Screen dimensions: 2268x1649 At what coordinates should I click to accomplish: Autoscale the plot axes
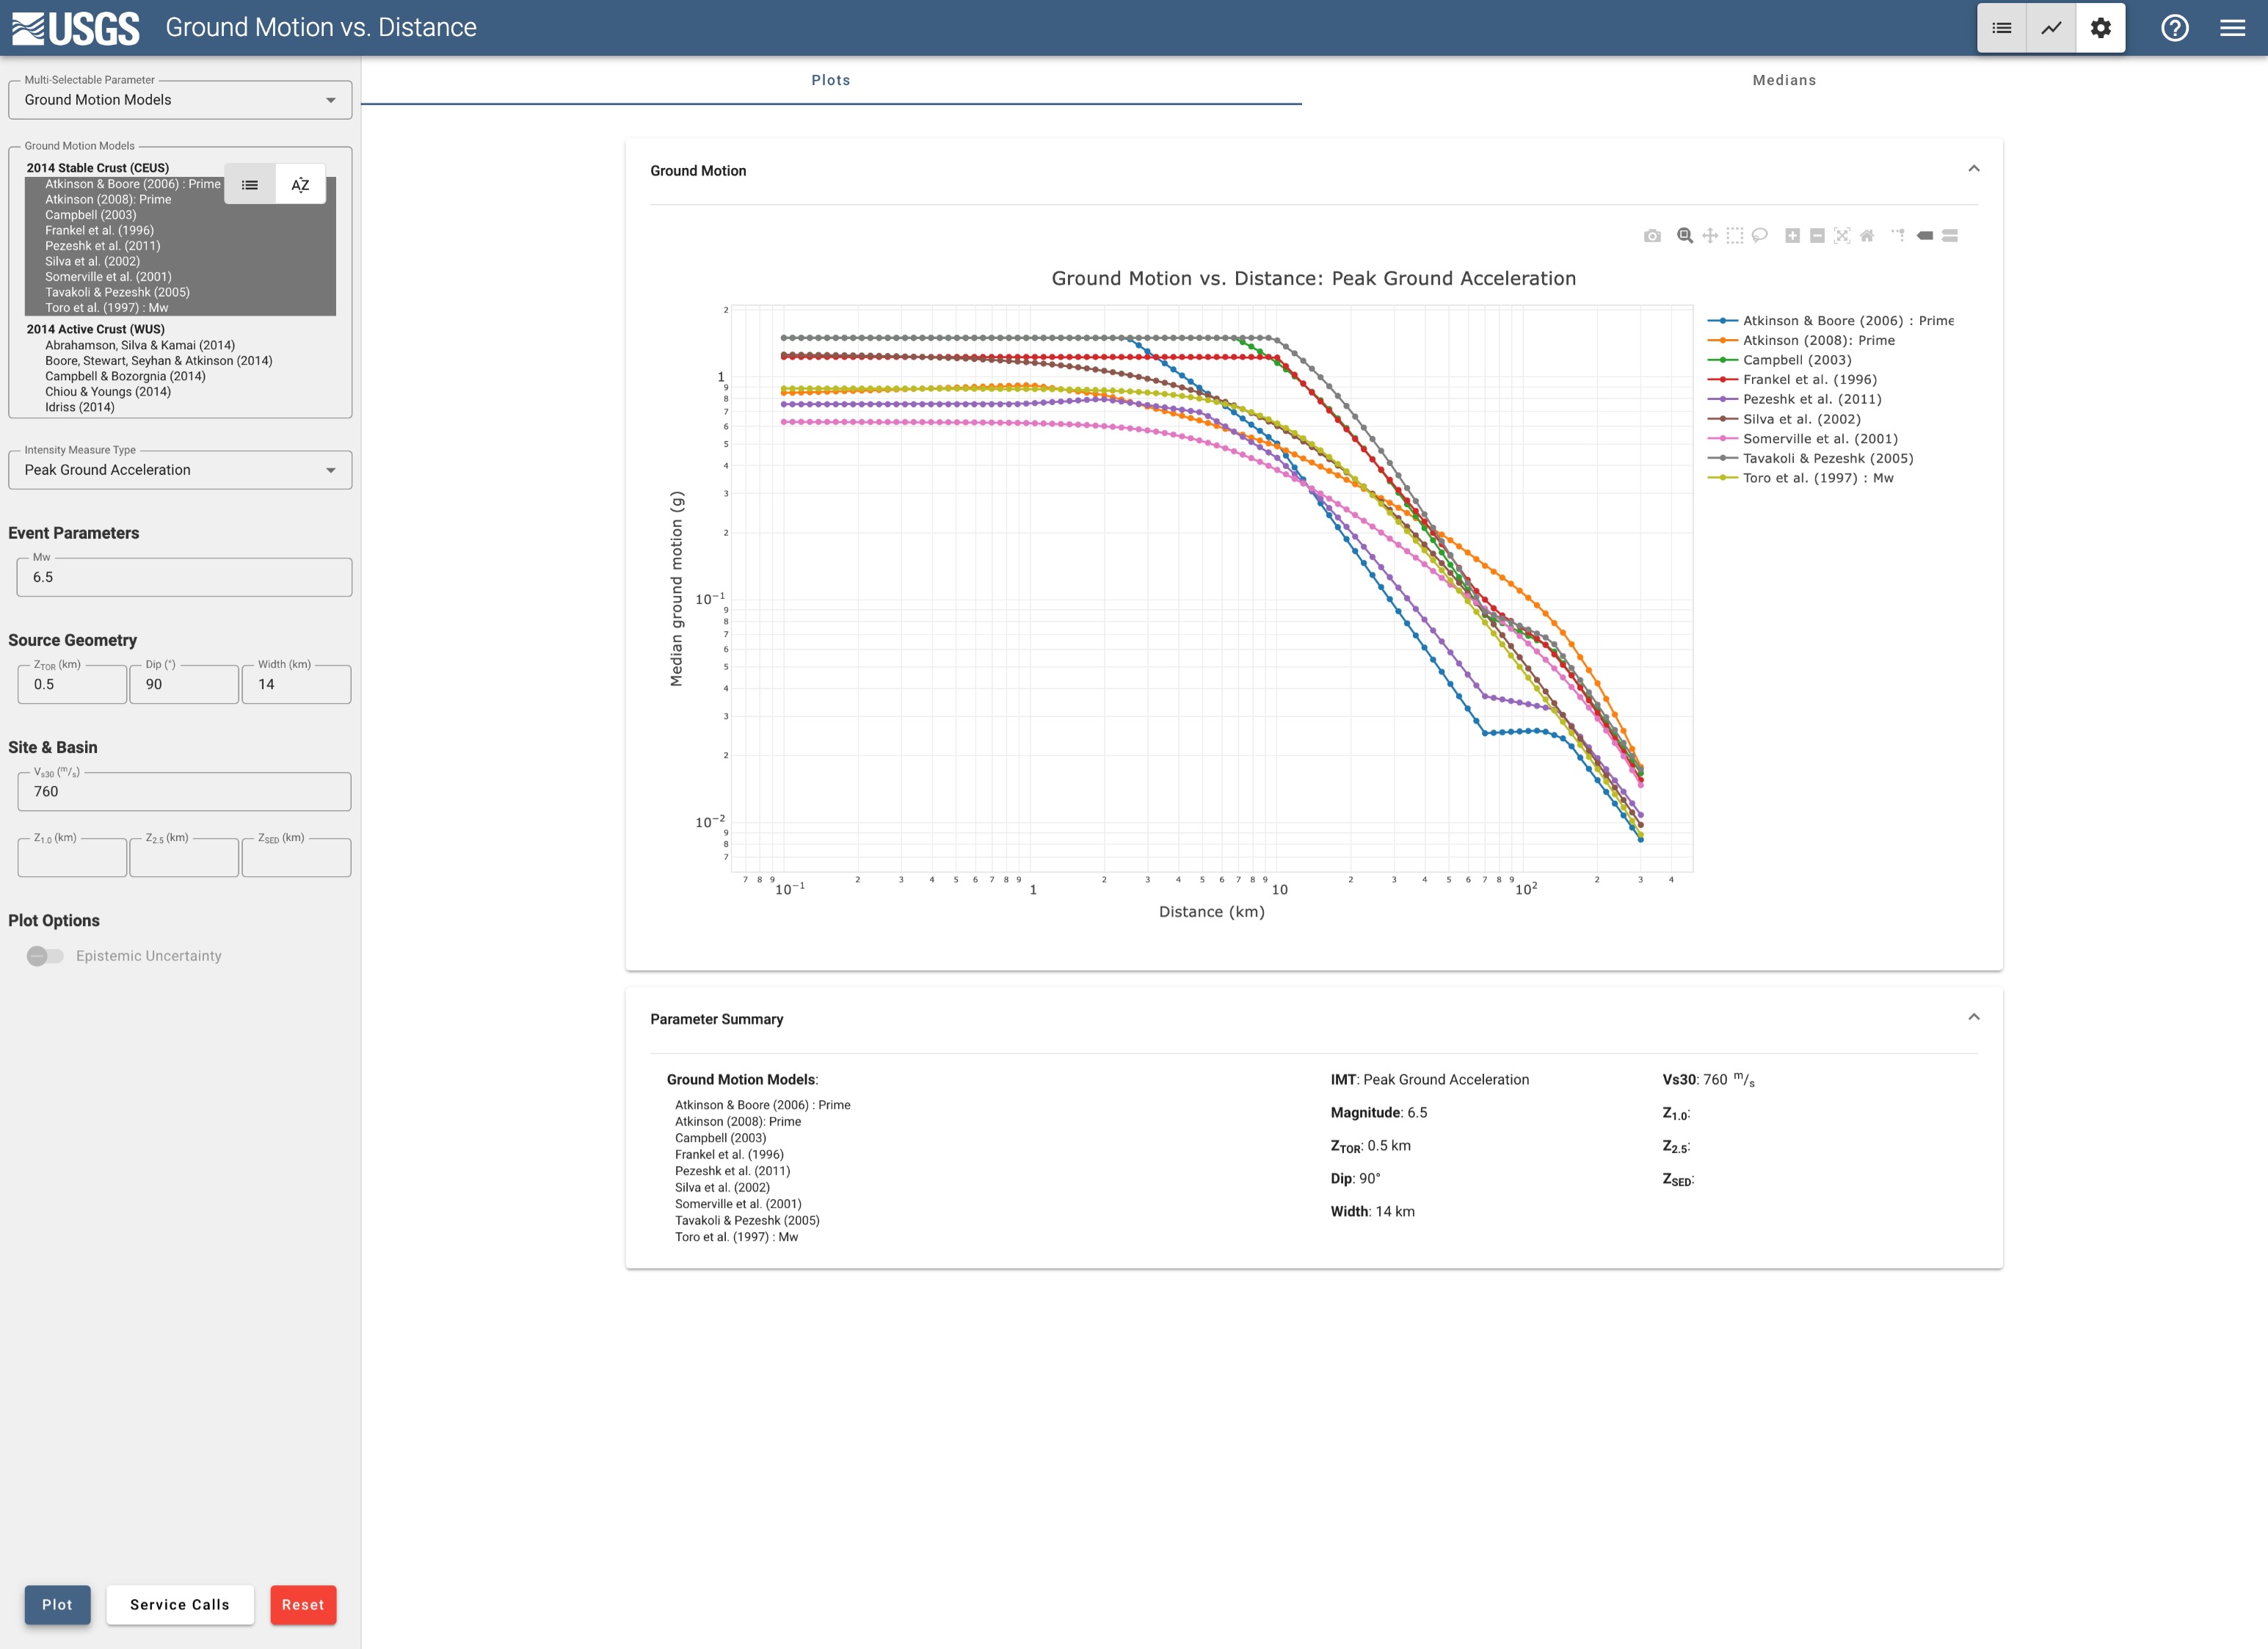[x=1842, y=236]
